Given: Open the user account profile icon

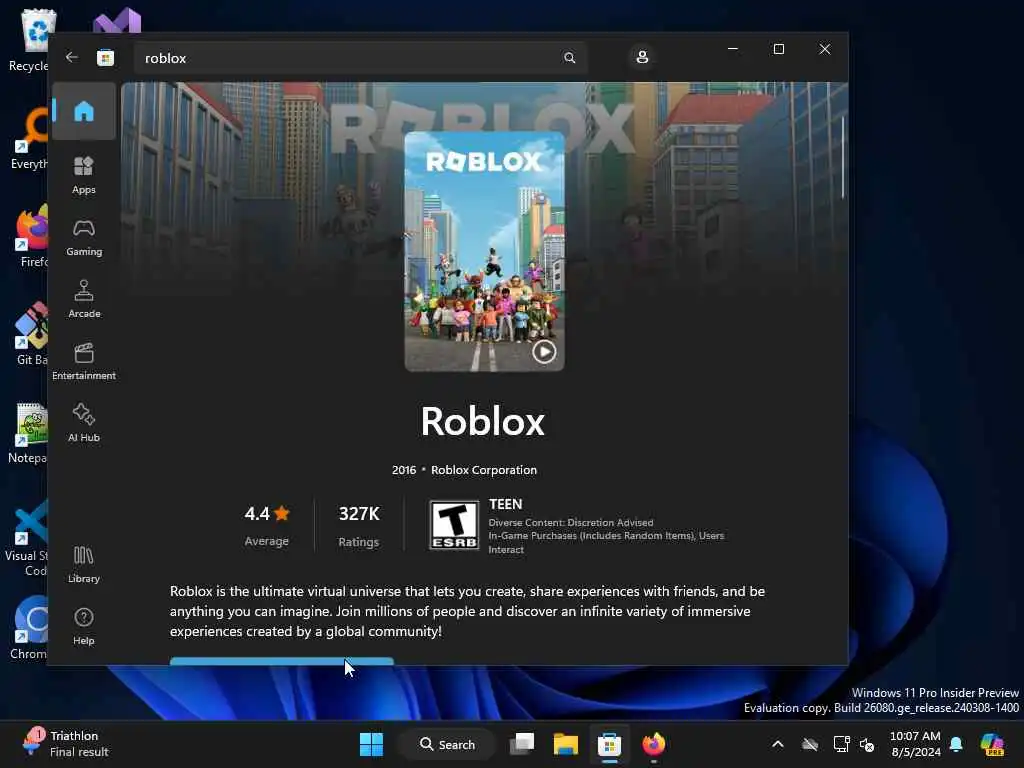Looking at the screenshot, I should (642, 57).
